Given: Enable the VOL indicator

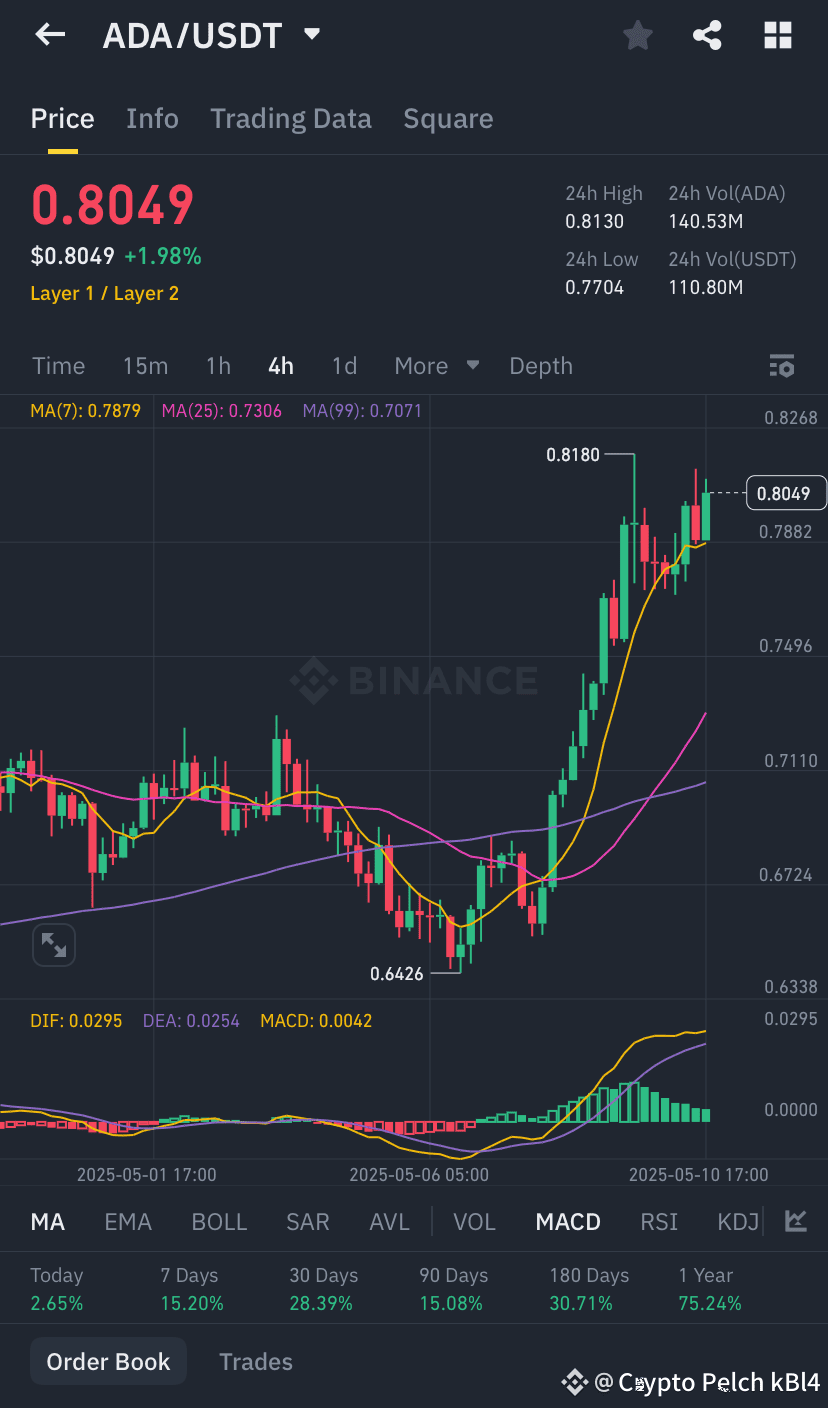Looking at the screenshot, I should coord(473,1221).
